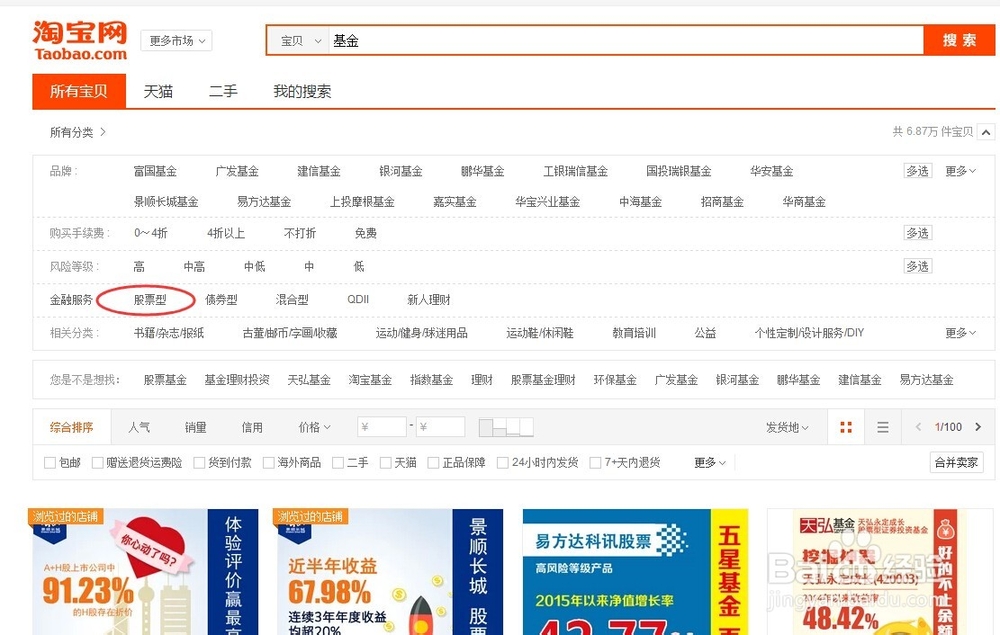
Task: Filter by 债券型
Action: click(x=221, y=300)
